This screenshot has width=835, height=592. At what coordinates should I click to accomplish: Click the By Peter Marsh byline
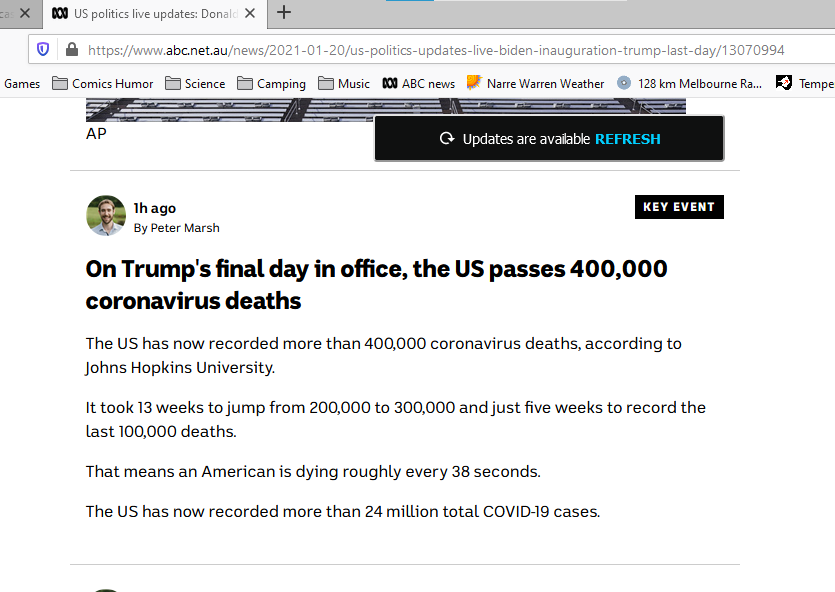point(176,228)
